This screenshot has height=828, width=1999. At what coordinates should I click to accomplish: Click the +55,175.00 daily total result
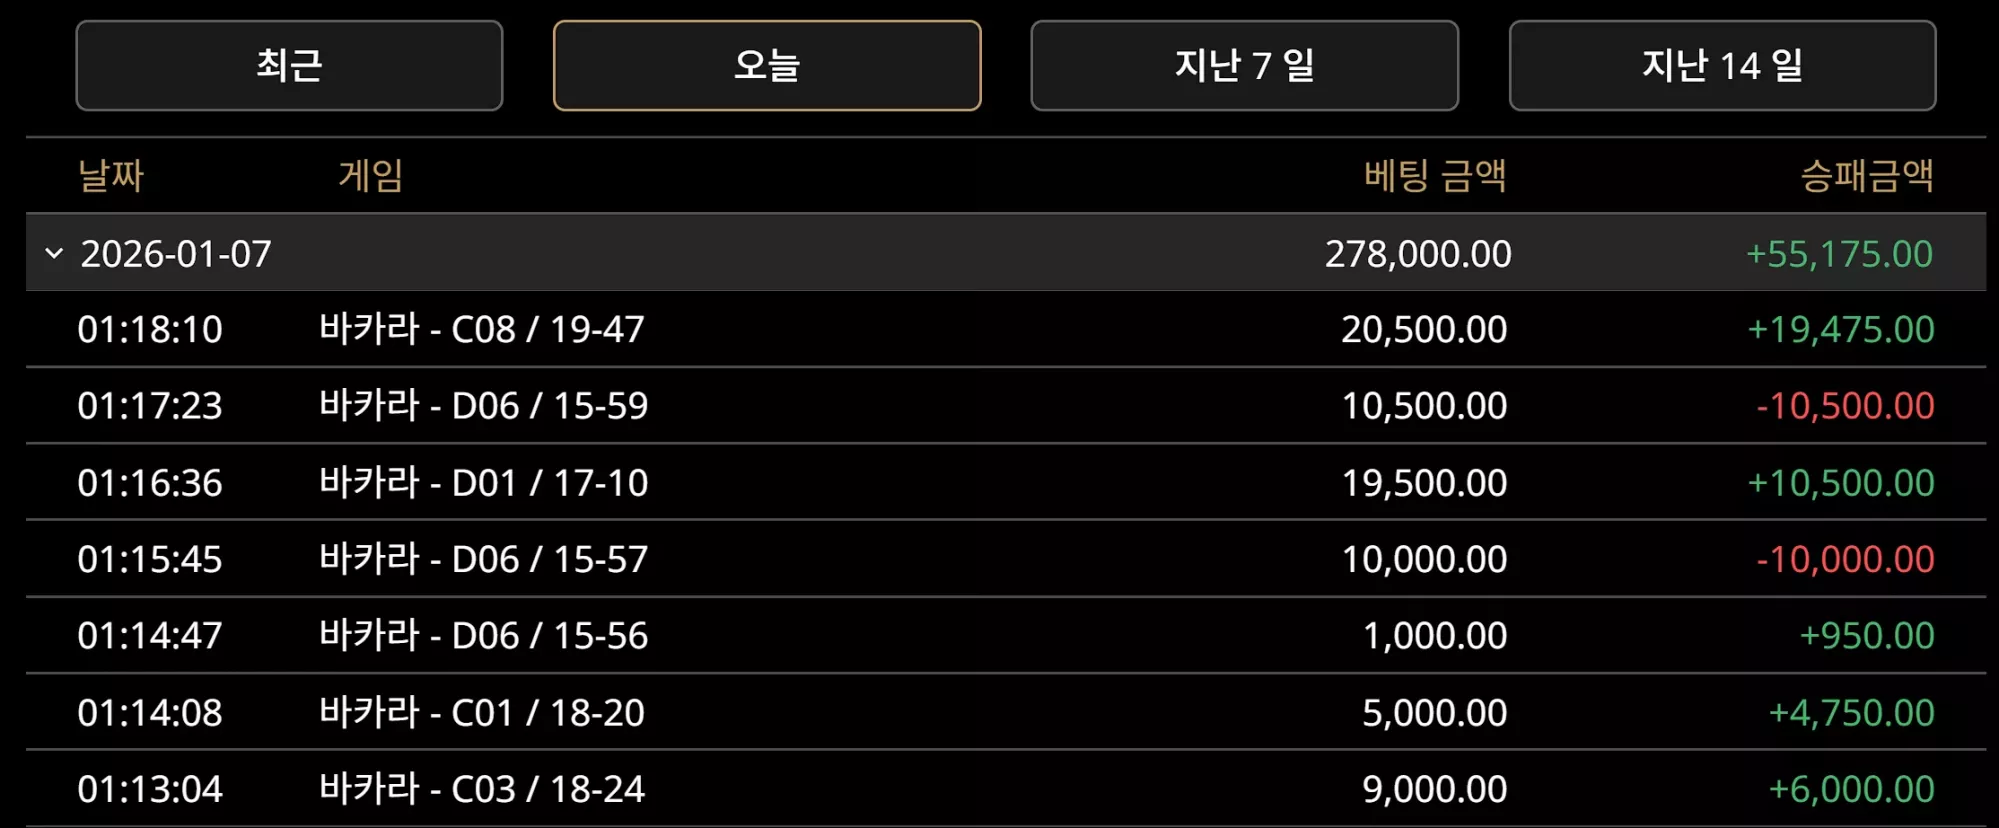tap(1839, 254)
